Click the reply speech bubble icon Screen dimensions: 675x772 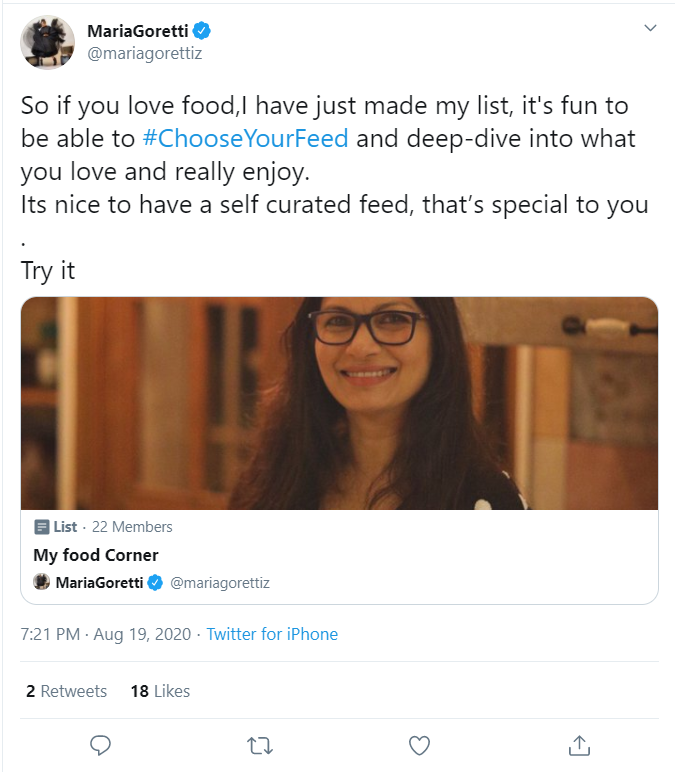click(x=100, y=745)
